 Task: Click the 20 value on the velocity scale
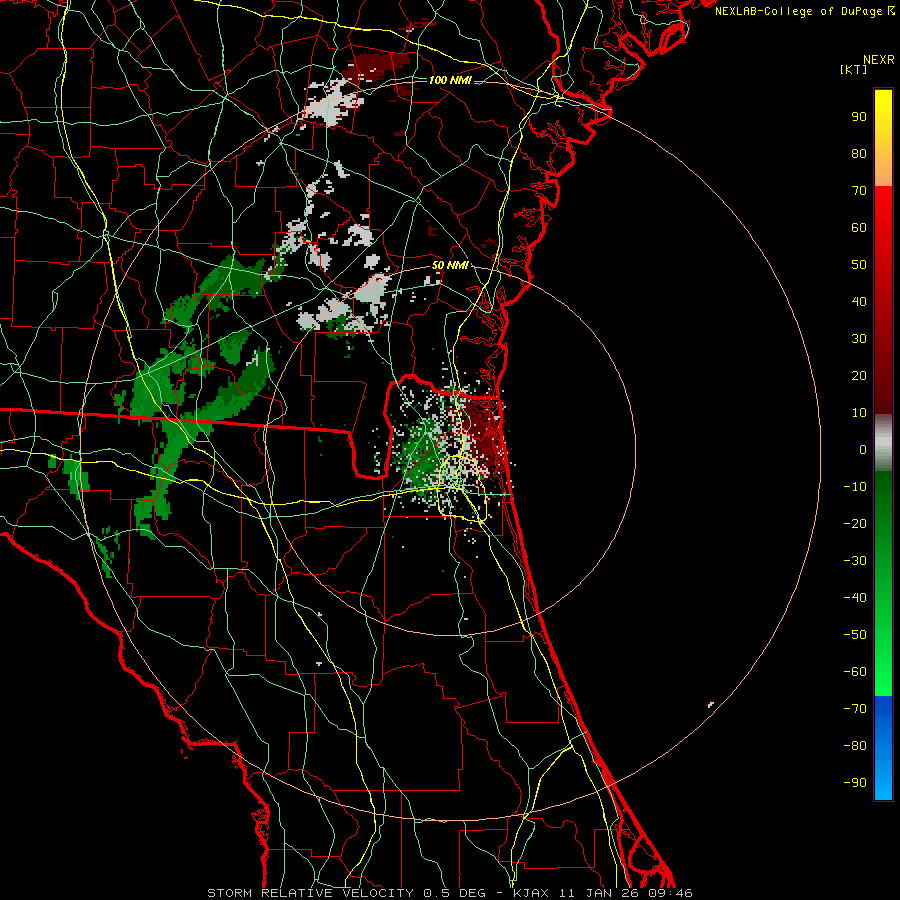(859, 375)
